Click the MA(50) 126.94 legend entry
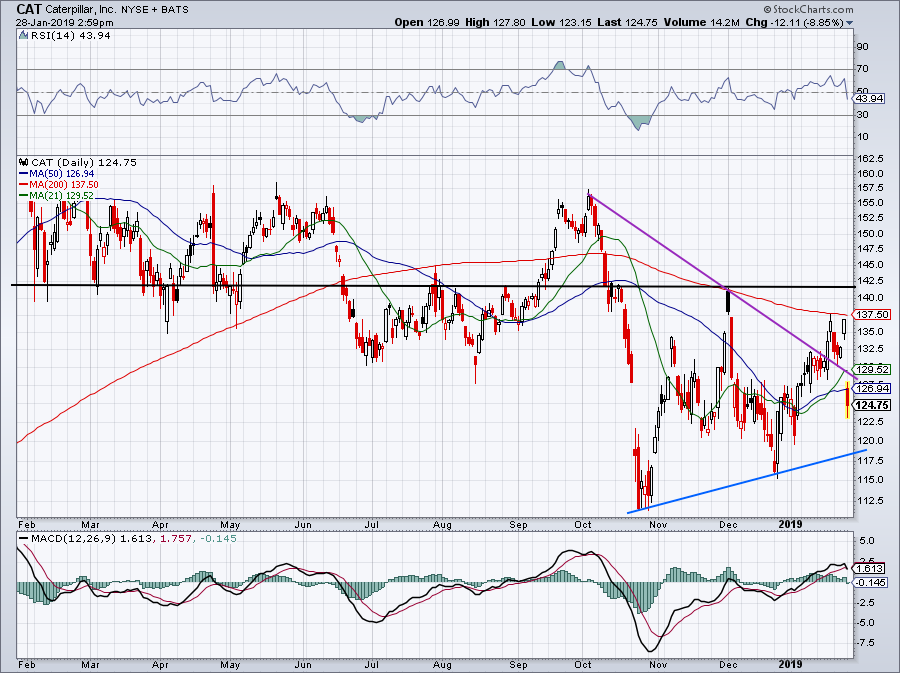 coord(57,173)
